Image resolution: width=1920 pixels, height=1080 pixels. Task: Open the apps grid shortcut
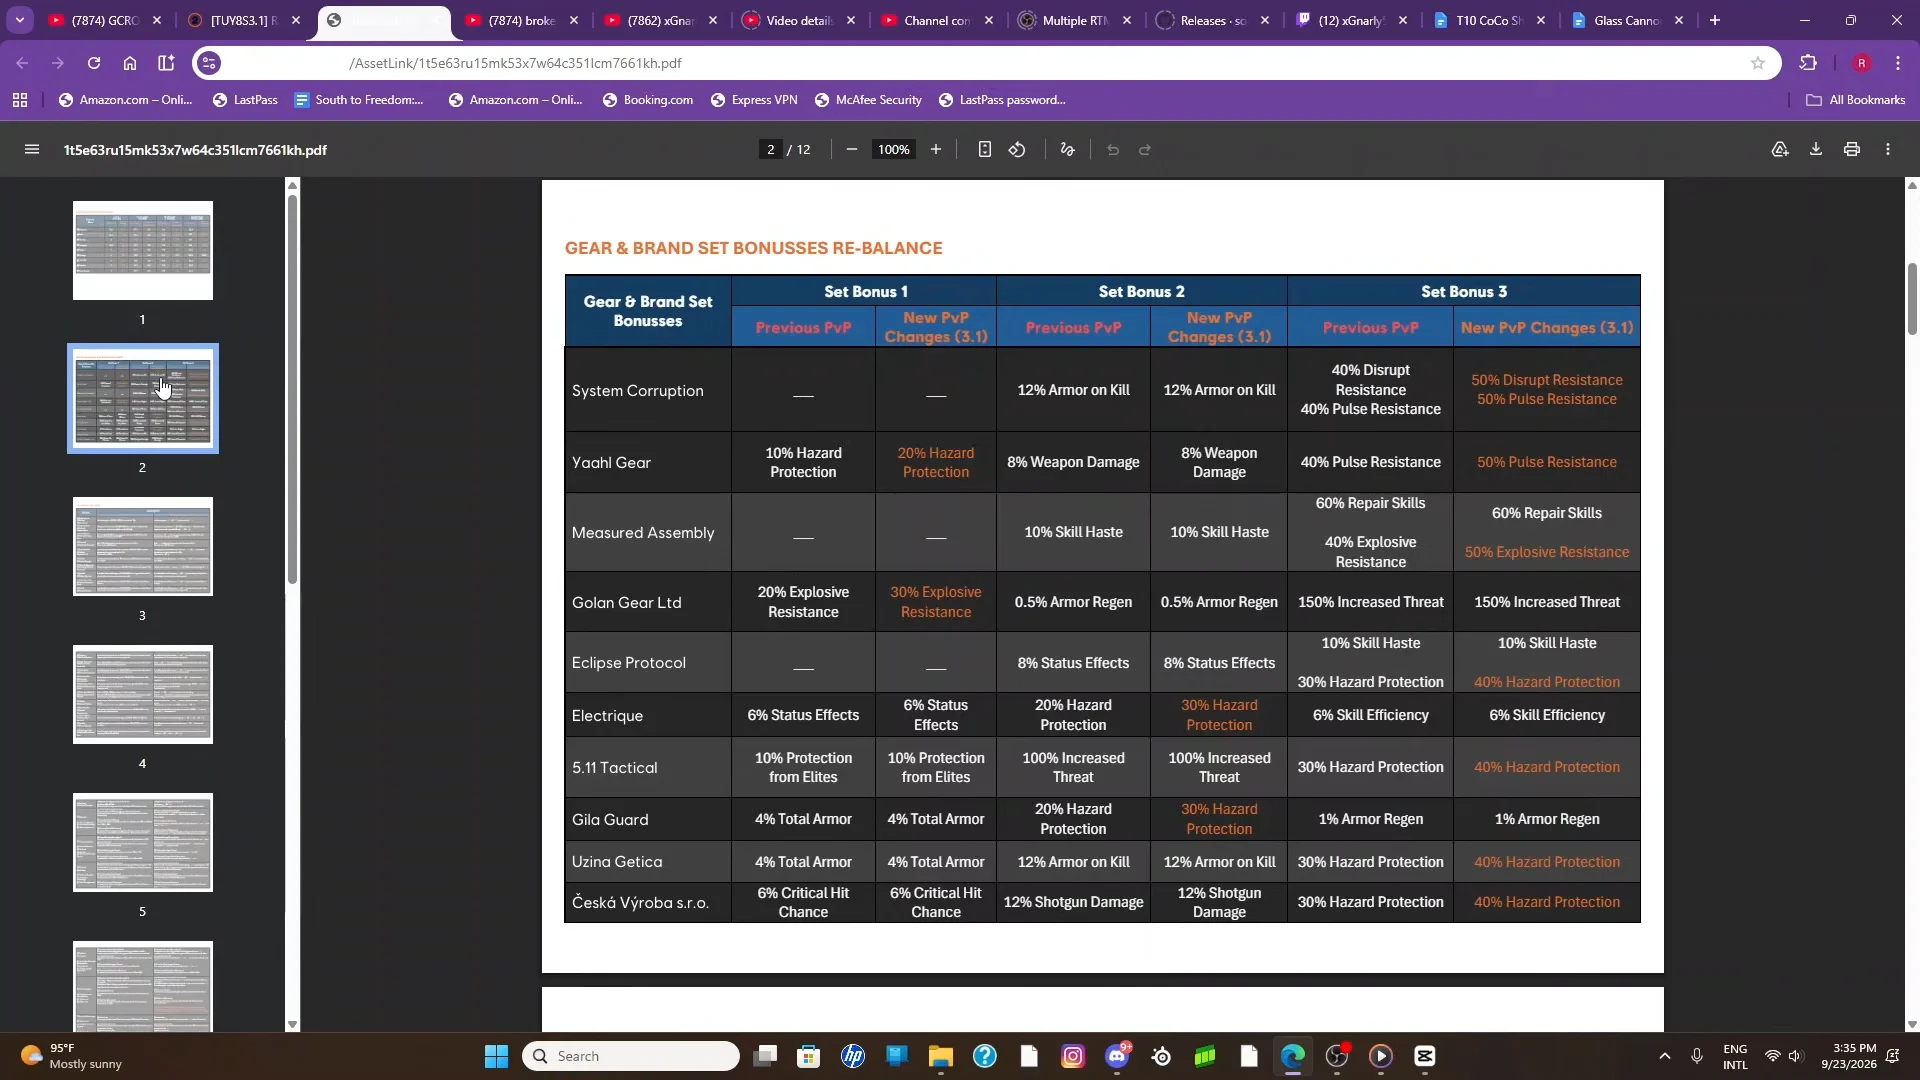coord(20,100)
